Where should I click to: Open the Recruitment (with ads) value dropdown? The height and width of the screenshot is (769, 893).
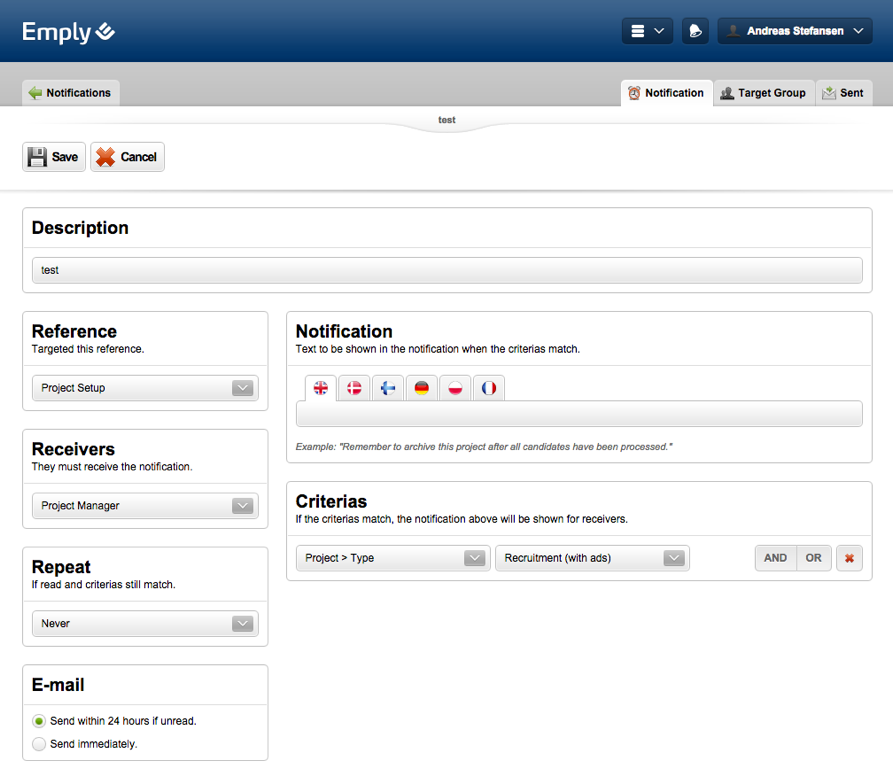point(592,558)
